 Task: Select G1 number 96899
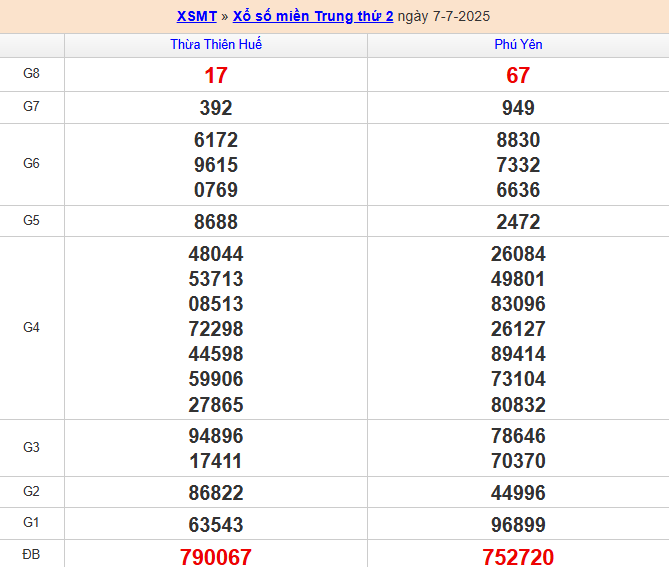[518, 525]
